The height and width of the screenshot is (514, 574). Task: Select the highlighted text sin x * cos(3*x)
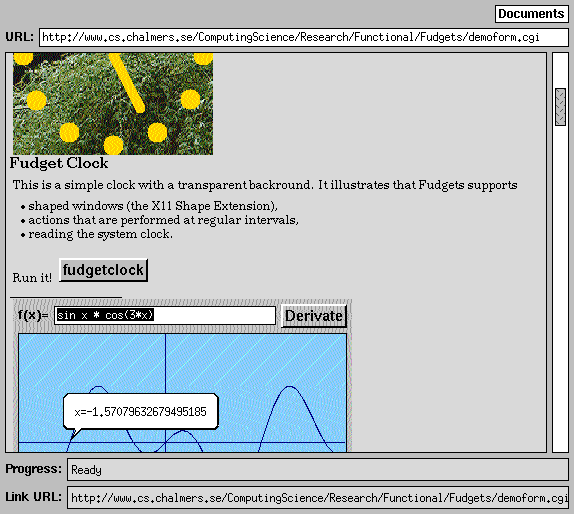point(105,315)
